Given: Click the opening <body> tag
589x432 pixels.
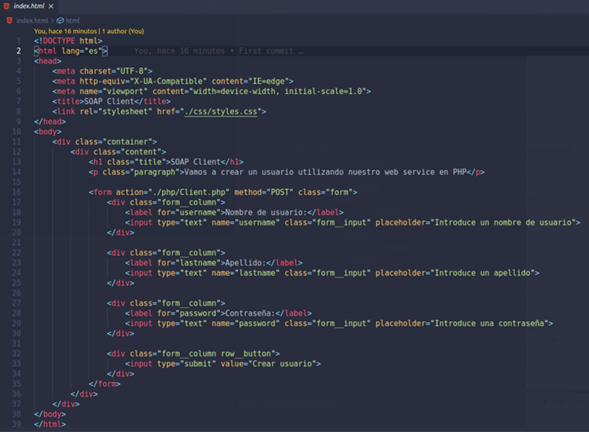Looking at the screenshot, I should pos(48,132).
